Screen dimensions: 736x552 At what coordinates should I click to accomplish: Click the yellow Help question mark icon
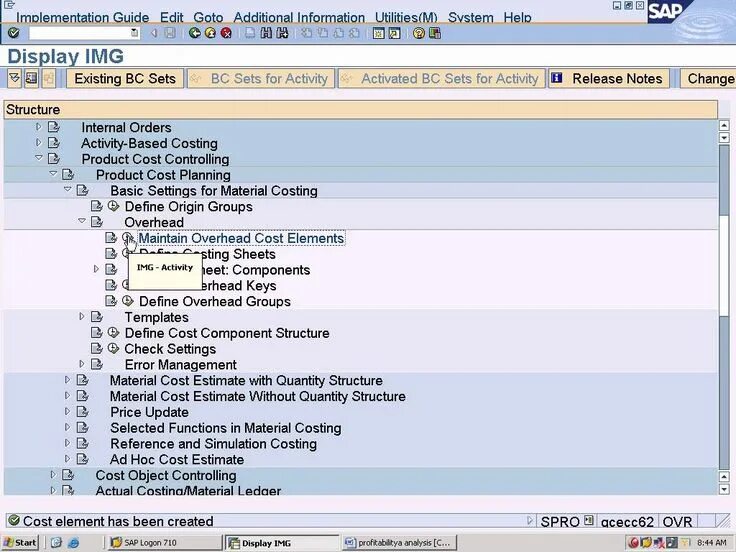pos(419,33)
